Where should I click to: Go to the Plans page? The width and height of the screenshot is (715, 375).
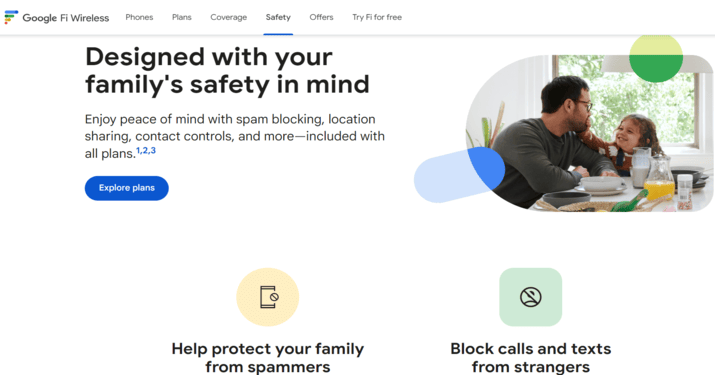[x=181, y=17]
